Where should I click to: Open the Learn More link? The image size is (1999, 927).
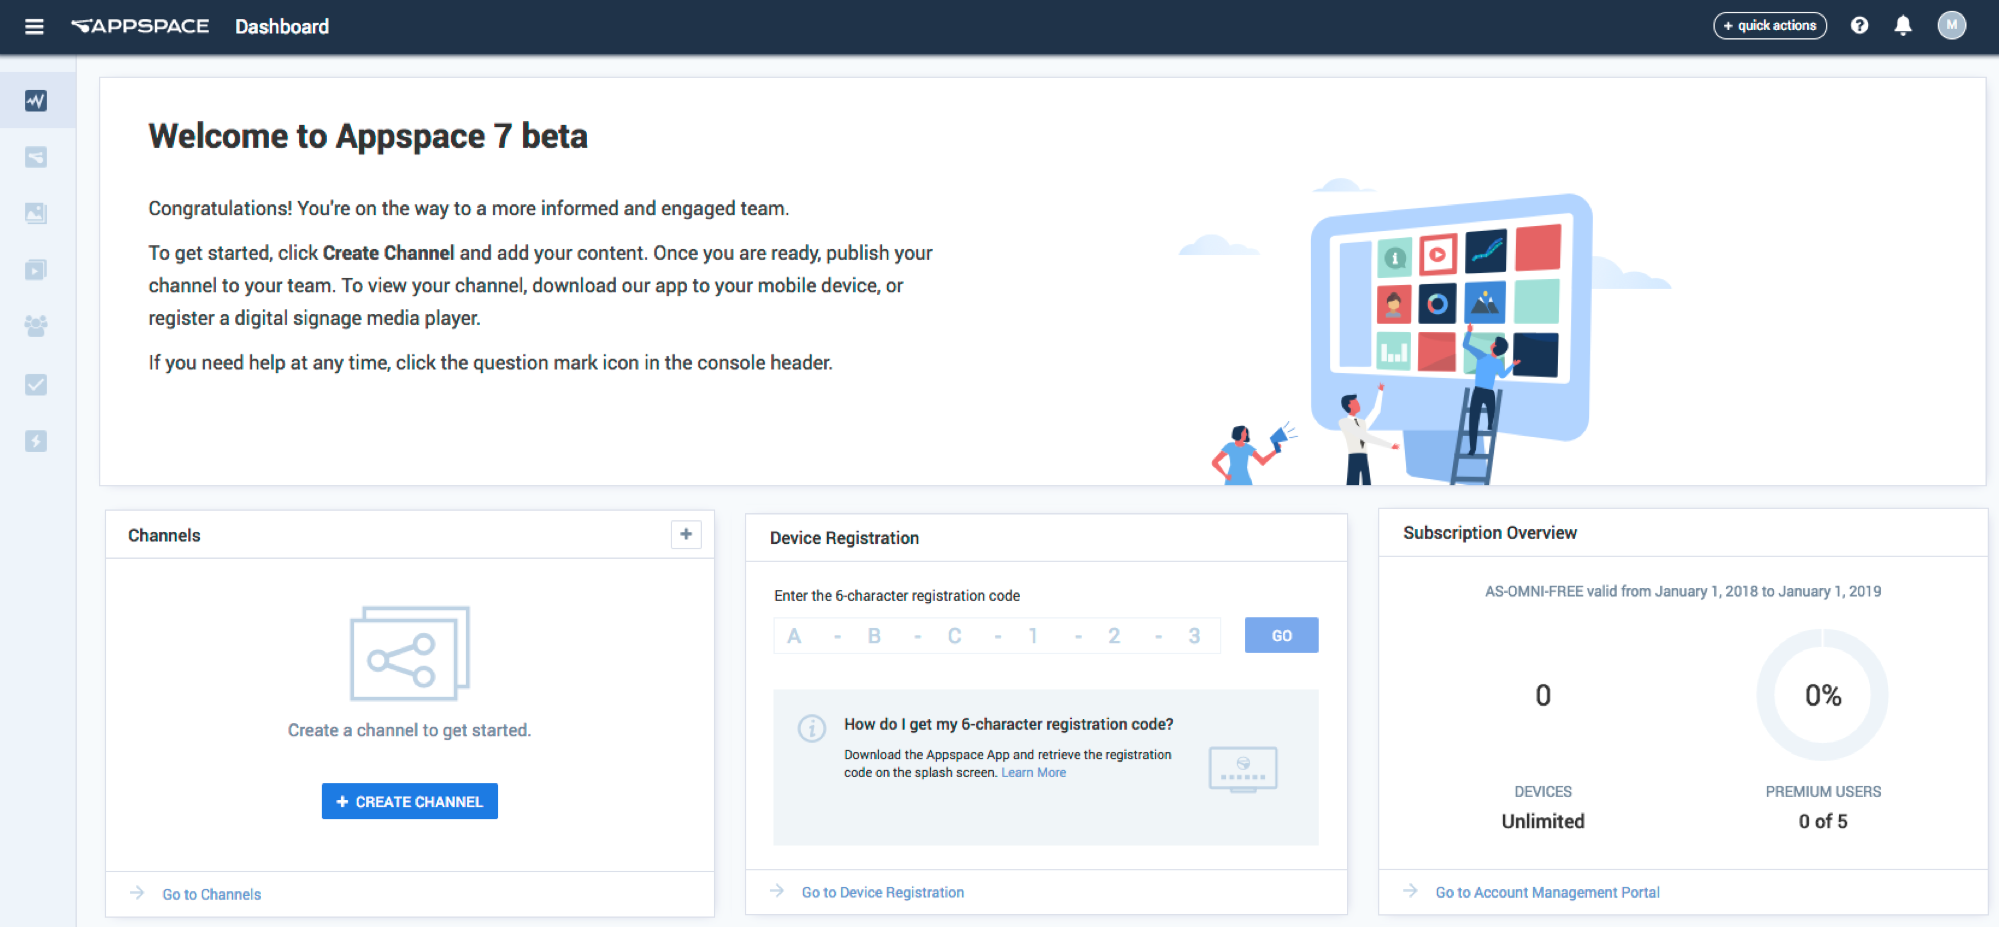[1033, 773]
